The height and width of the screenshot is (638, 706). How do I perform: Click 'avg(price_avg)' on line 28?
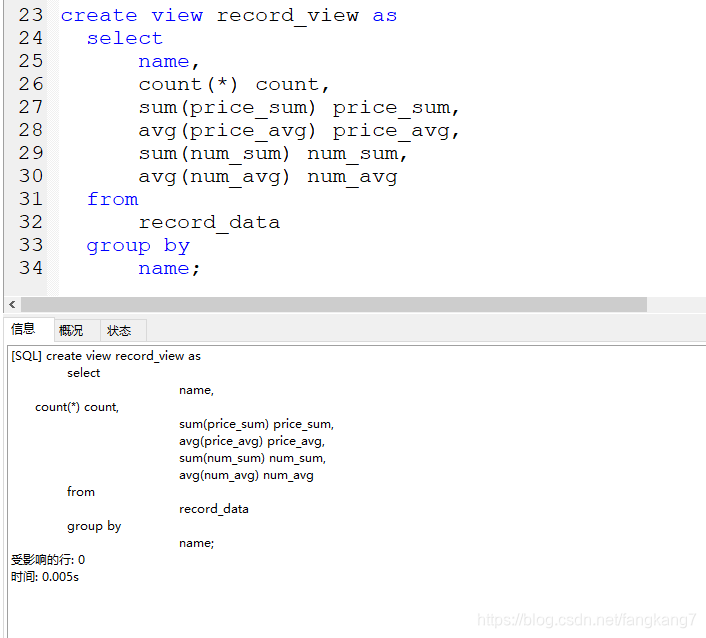click(x=227, y=131)
